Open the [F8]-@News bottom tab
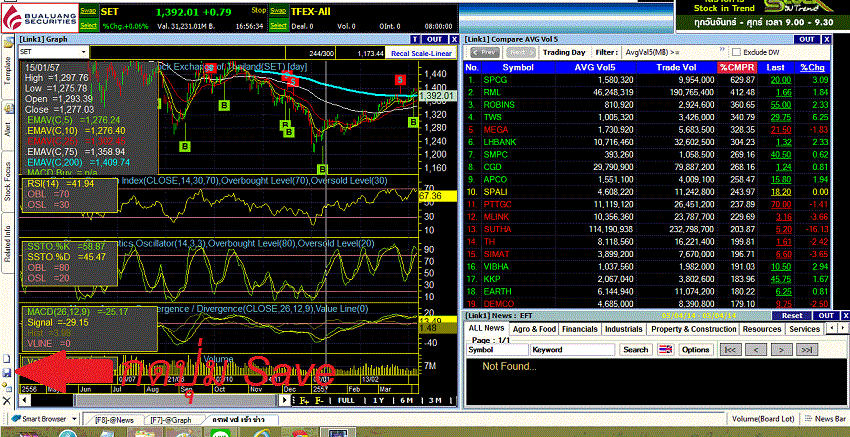Image resolution: width=850 pixels, height=437 pixels. click(x=113, y=420)
